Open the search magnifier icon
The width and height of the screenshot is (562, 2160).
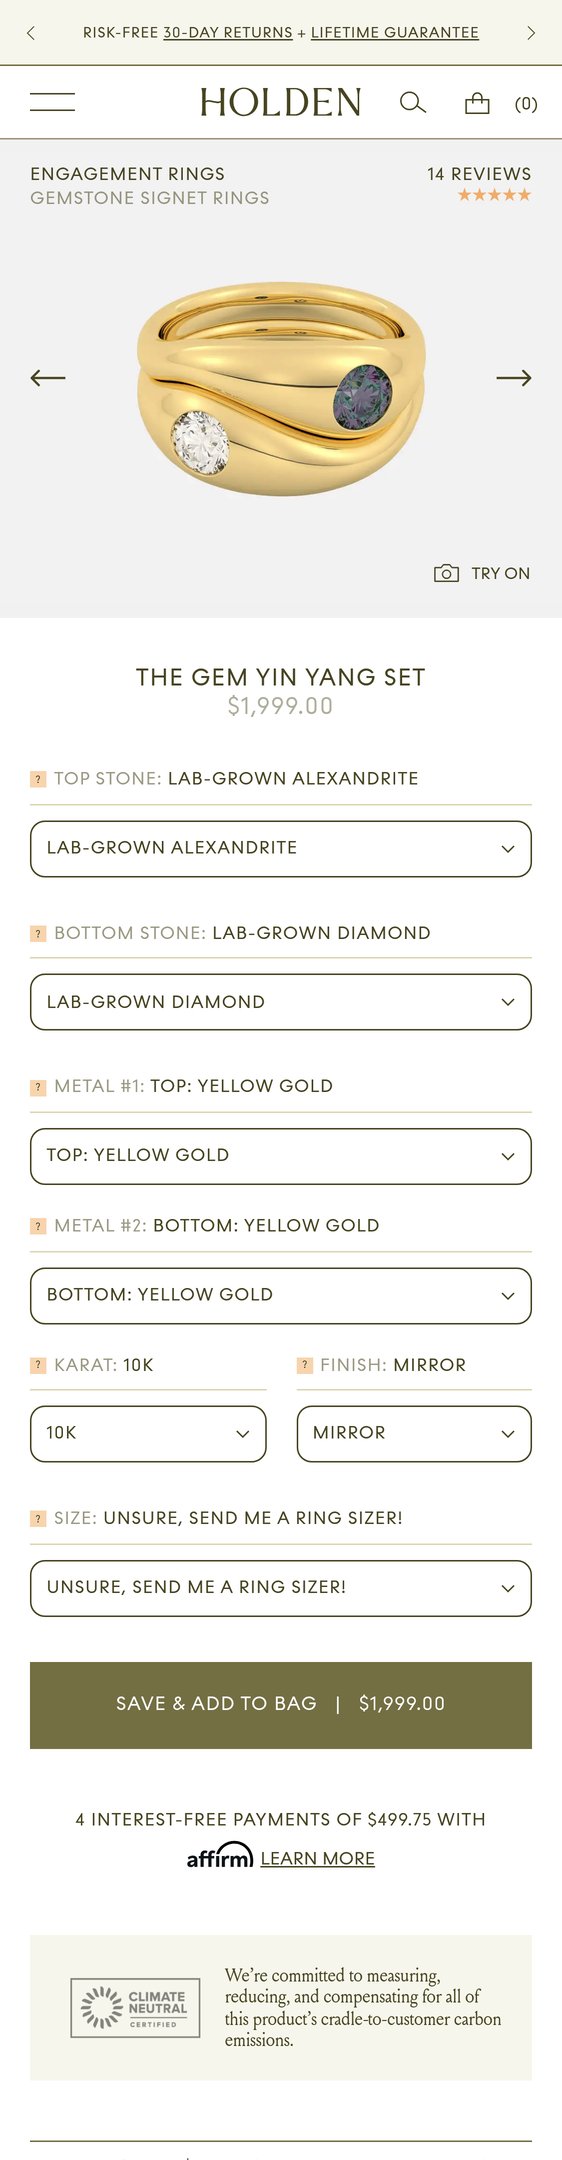pos(413,102)
